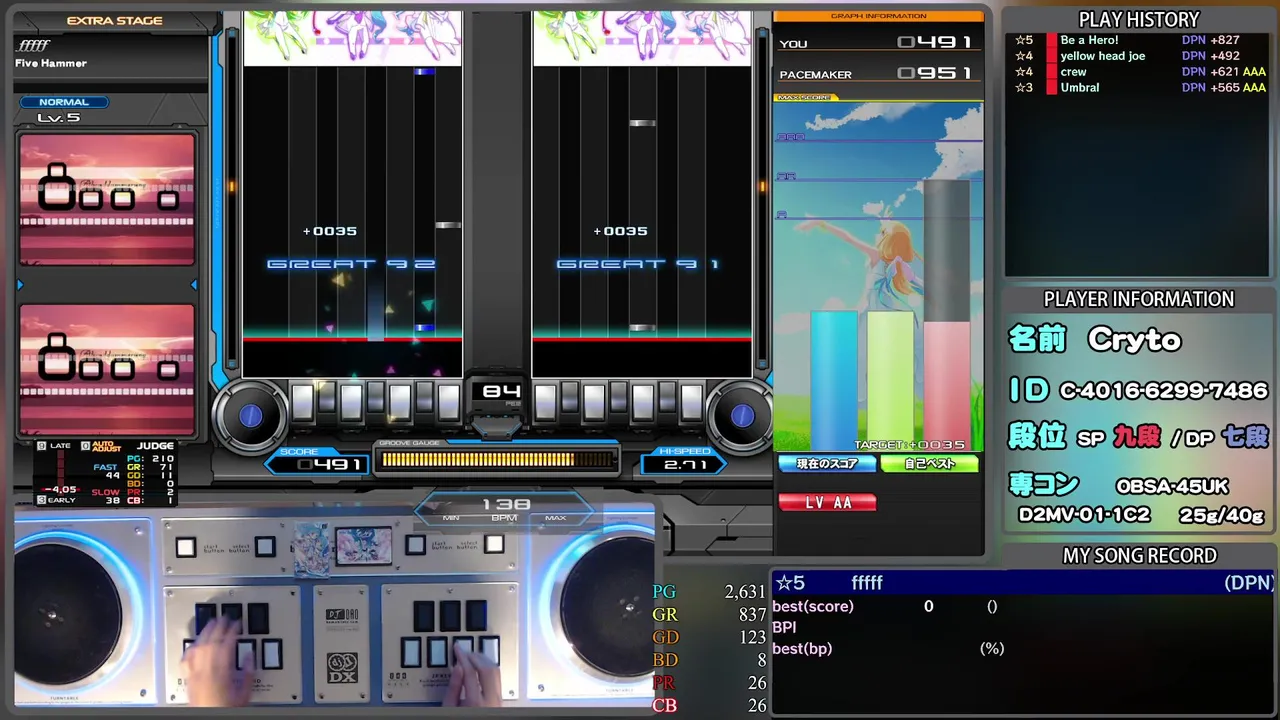
Task: Click the GREAT 91 judgment on right playfield
Action: tap(638, 264)
